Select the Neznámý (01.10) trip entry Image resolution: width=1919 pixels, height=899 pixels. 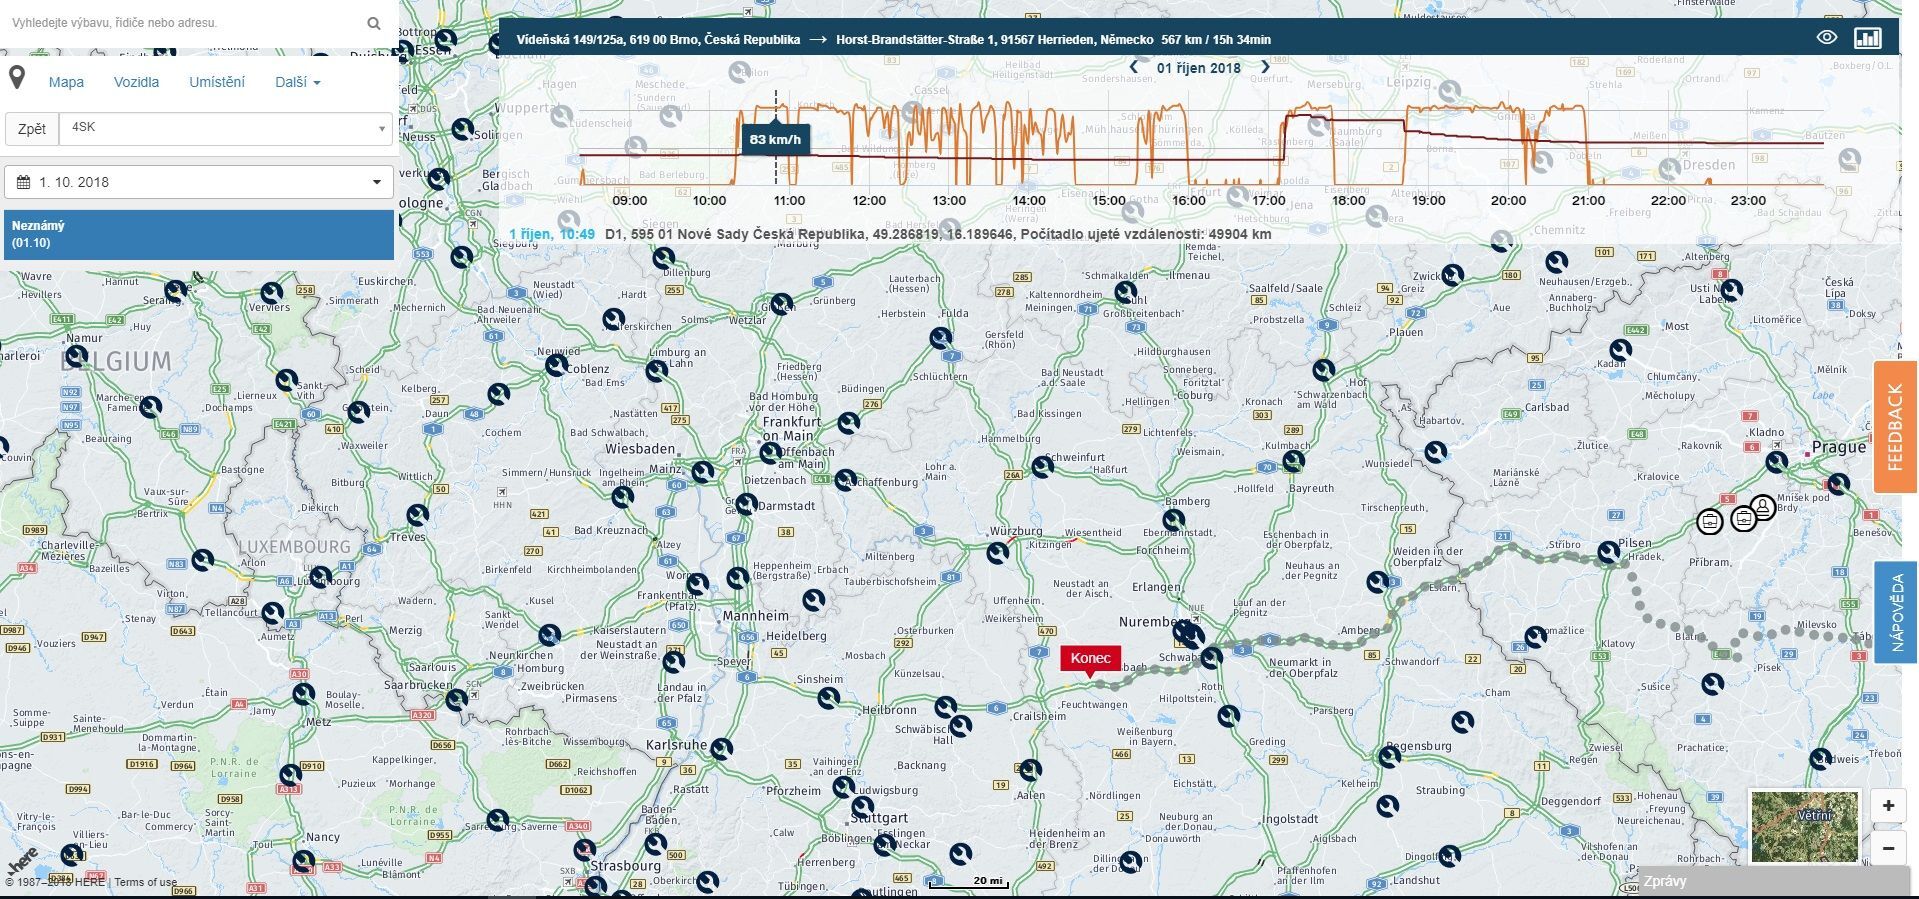pyautogui.click(x=199, y=234)
